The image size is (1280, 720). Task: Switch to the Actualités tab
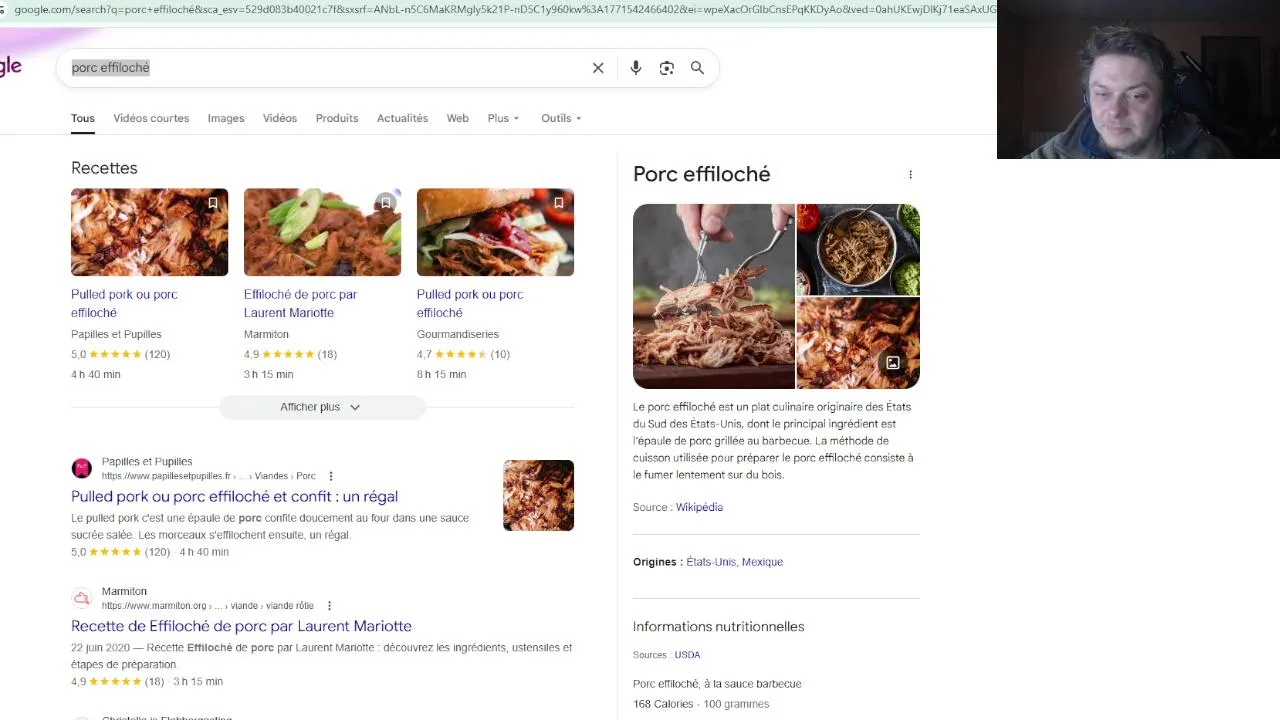tap(402, 118)
